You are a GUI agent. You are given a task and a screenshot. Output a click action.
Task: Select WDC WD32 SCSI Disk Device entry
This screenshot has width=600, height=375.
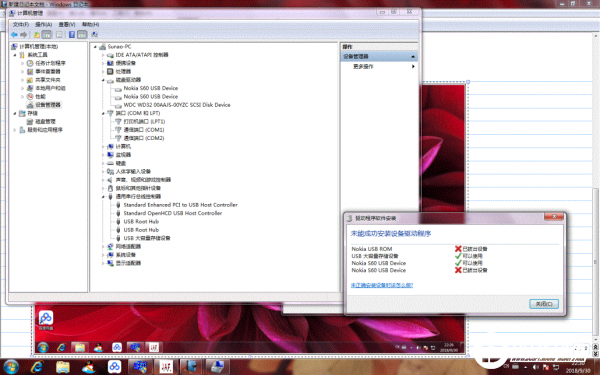point(177,105)
